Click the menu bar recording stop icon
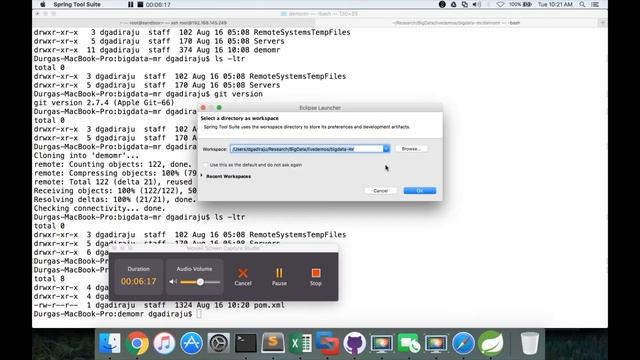The width and height of the screenshot is (640, 360). (x=140, y=4)
